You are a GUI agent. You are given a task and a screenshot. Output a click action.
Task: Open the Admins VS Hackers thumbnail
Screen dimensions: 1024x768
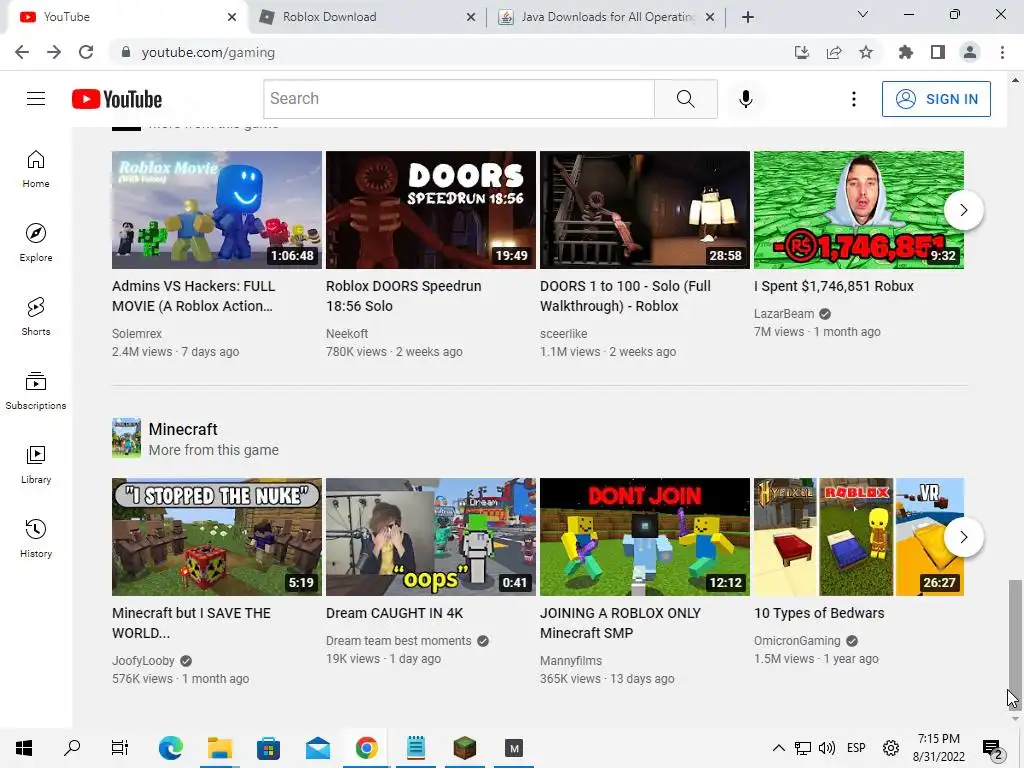point(217,210)
